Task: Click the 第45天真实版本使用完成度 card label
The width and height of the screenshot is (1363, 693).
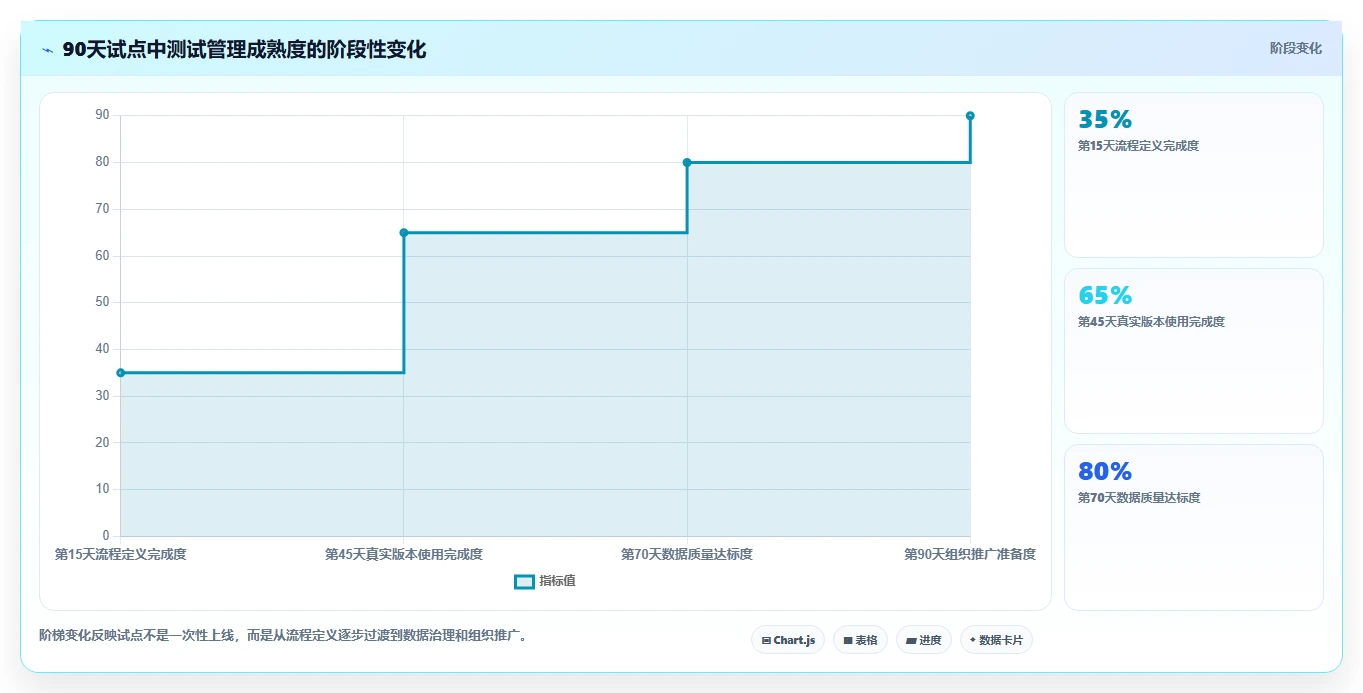Action: click(x=1151, y=322)
